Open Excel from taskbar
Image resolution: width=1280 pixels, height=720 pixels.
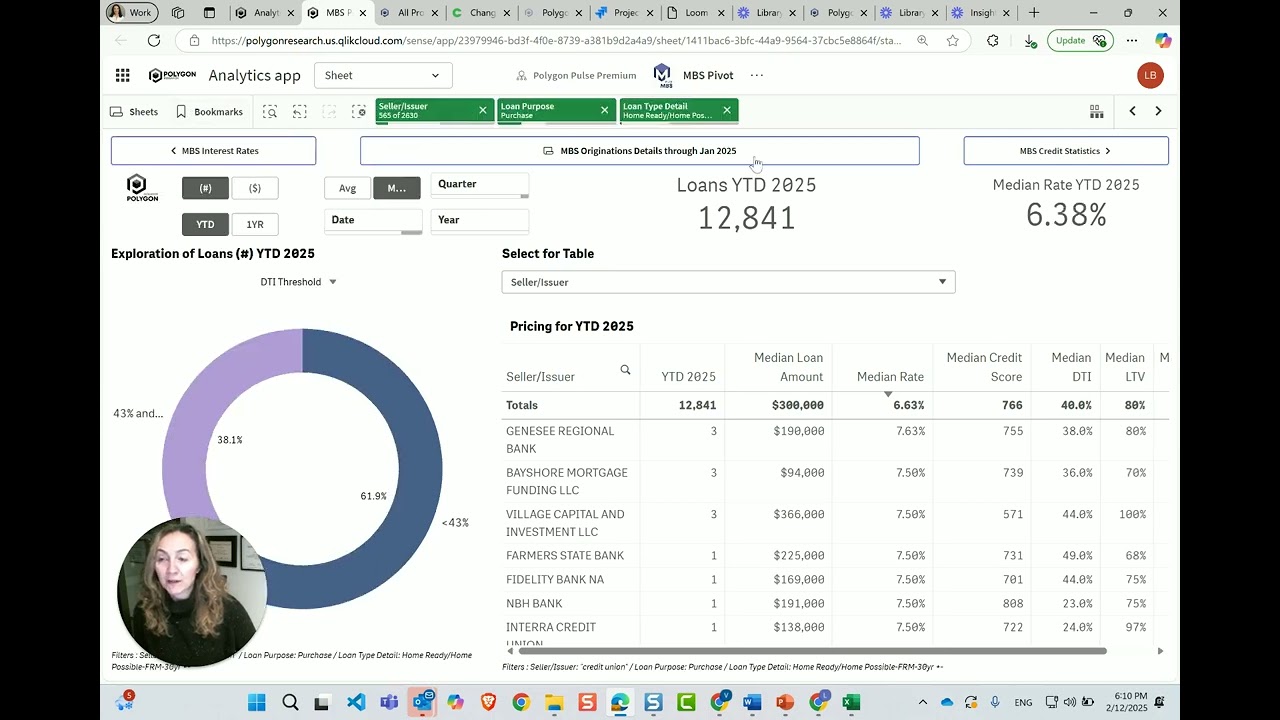(x=851, y=703)
